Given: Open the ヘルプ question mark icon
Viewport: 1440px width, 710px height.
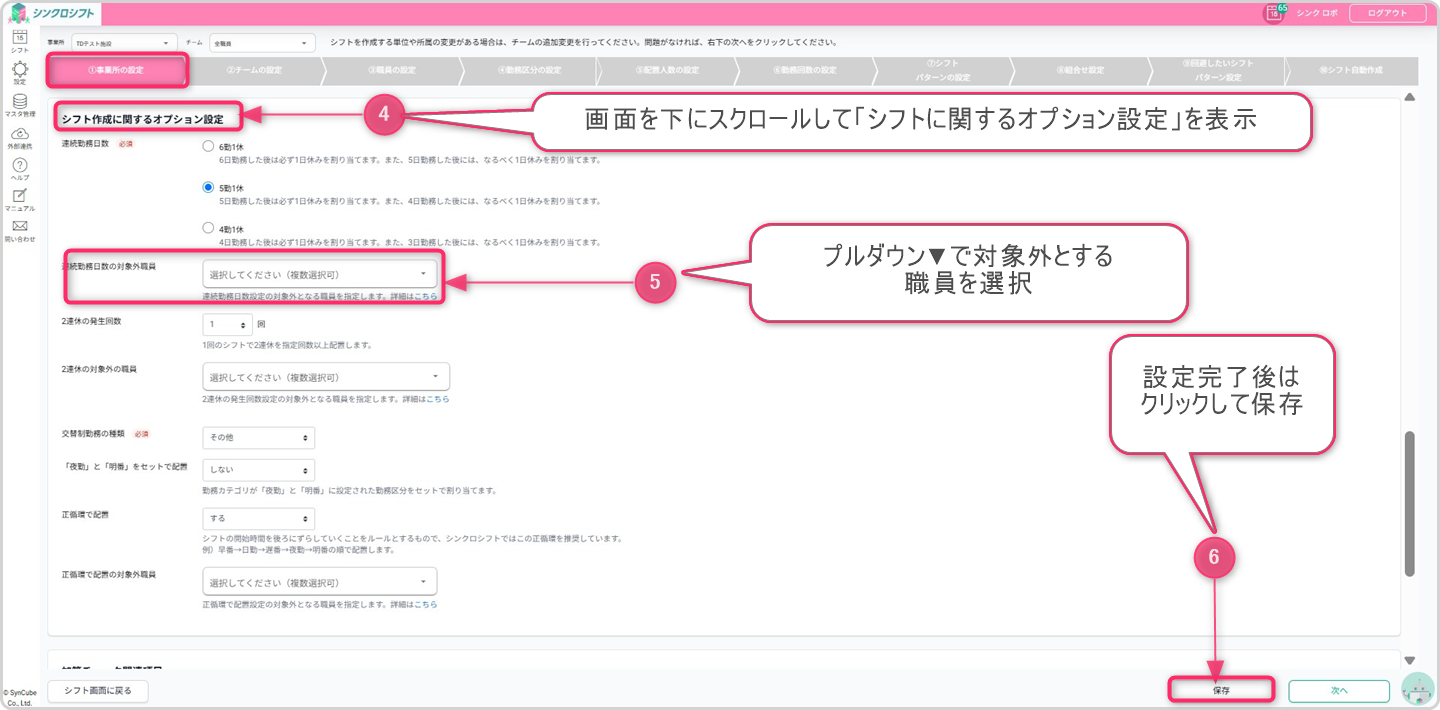Looking at the screenshot, I should [19, 166].
